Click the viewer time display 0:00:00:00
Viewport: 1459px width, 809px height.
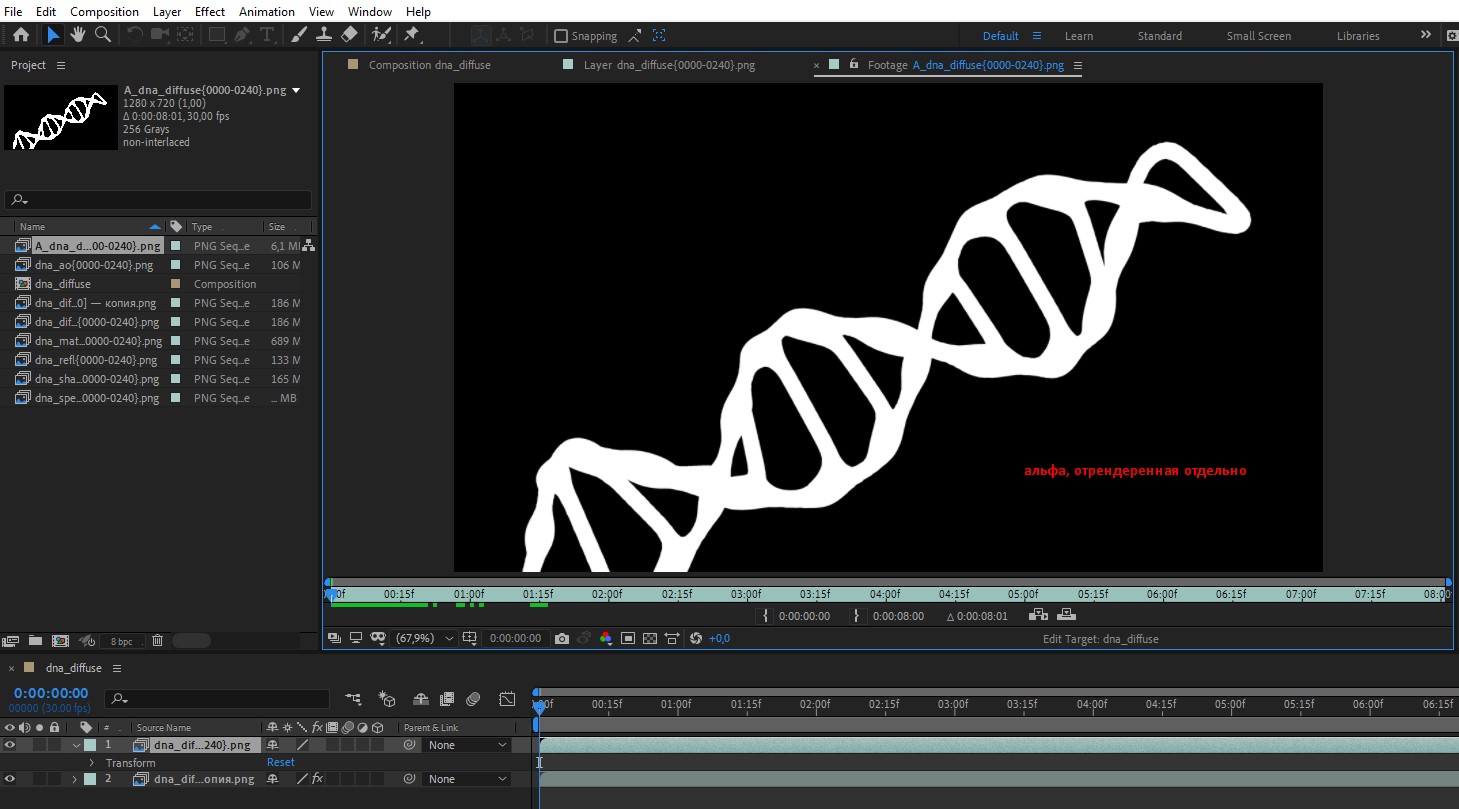coord(515,638)
